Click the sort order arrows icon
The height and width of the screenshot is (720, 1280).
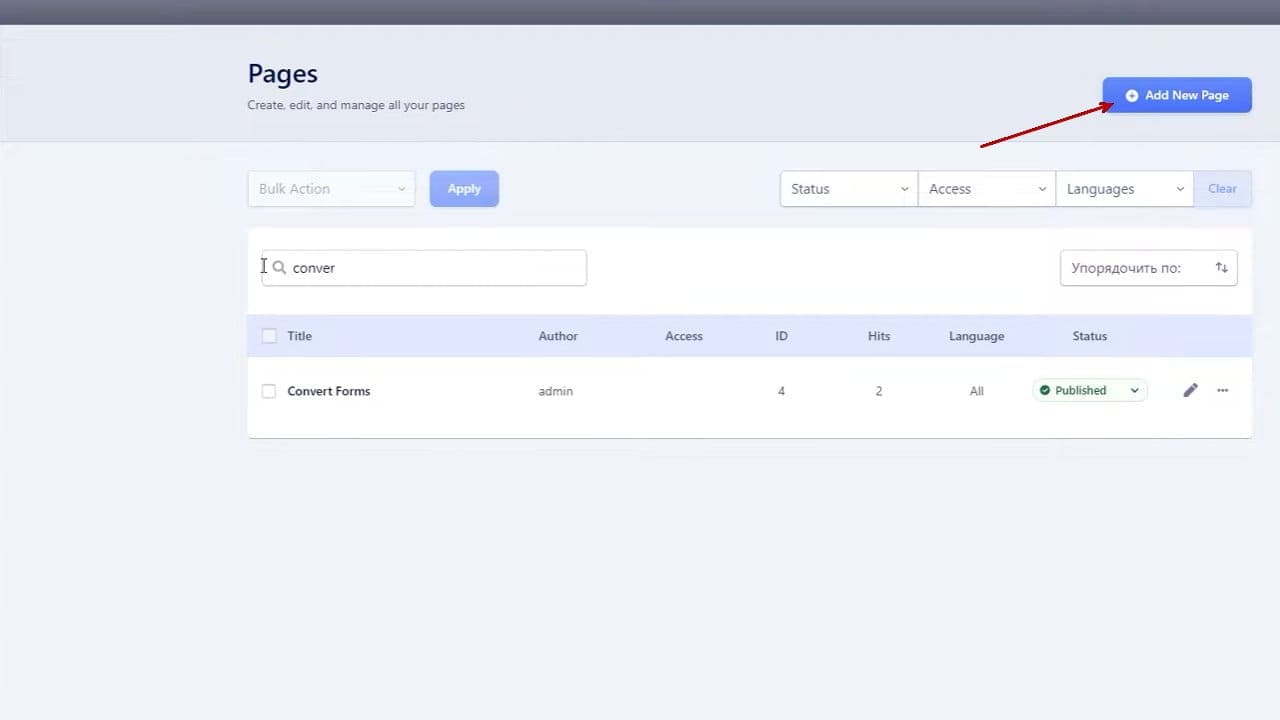click(1221, 268)
